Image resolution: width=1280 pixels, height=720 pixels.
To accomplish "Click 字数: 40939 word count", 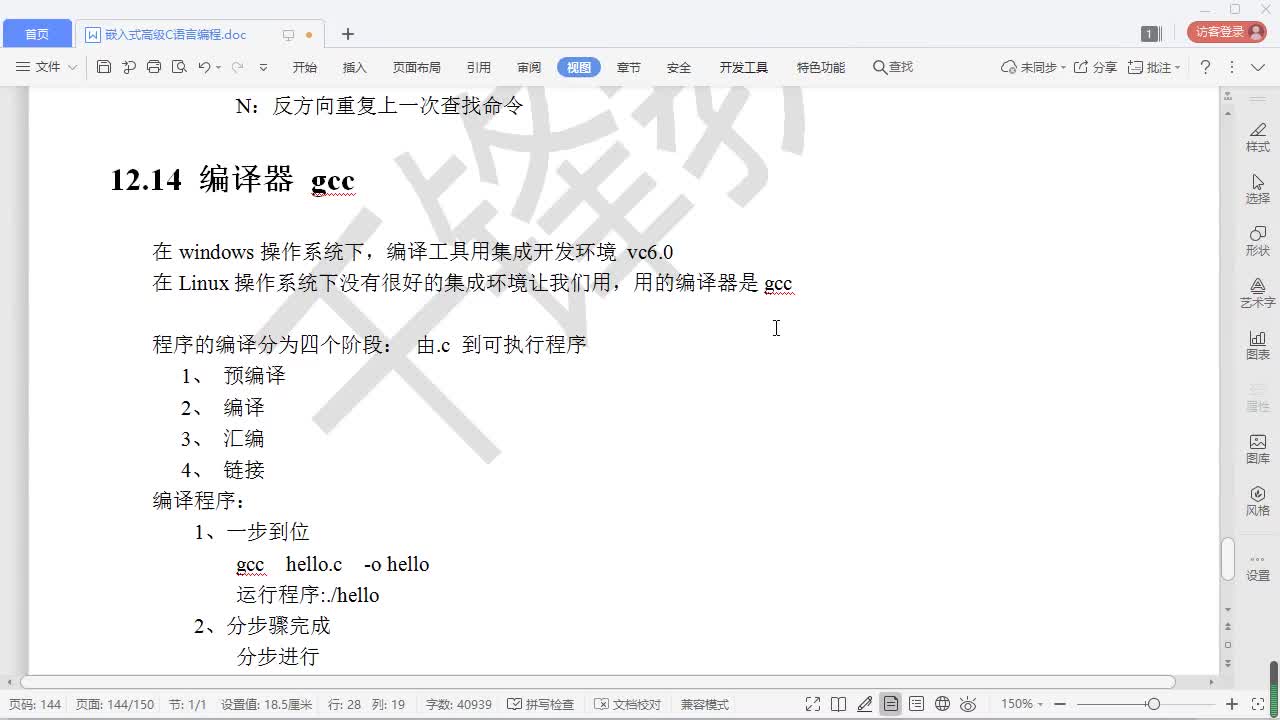I will [x=458, y=704].
